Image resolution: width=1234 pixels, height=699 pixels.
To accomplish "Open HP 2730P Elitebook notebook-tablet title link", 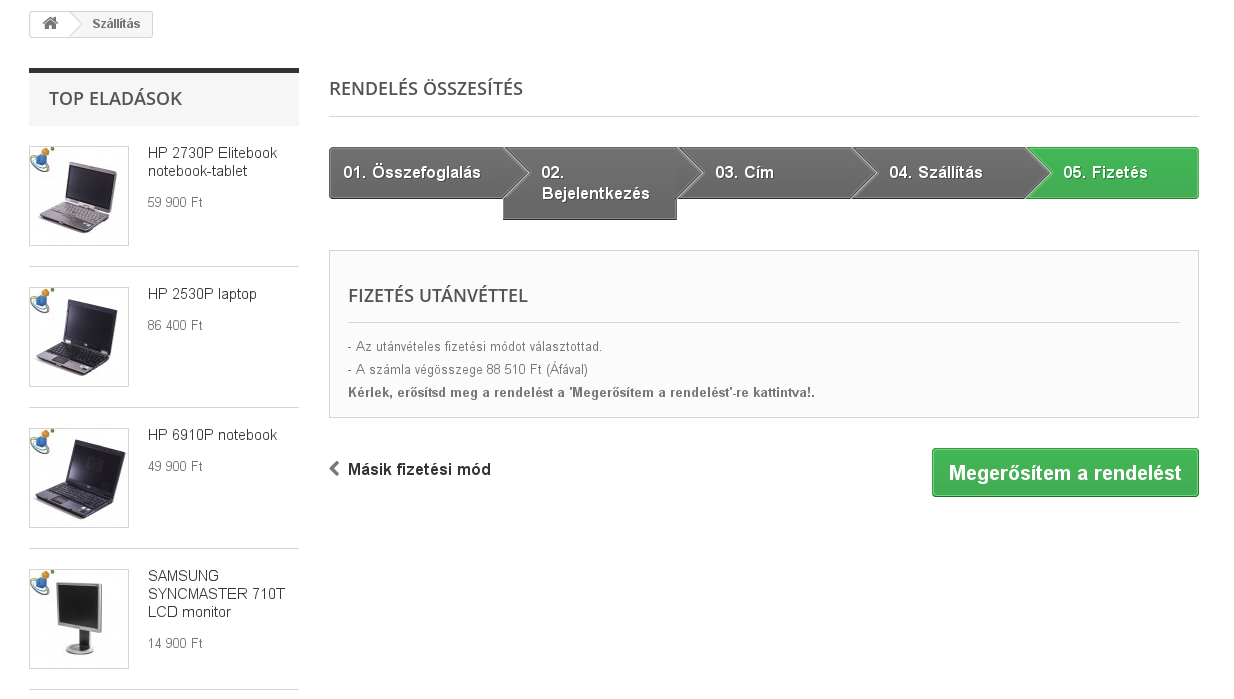I will [212, 162].
